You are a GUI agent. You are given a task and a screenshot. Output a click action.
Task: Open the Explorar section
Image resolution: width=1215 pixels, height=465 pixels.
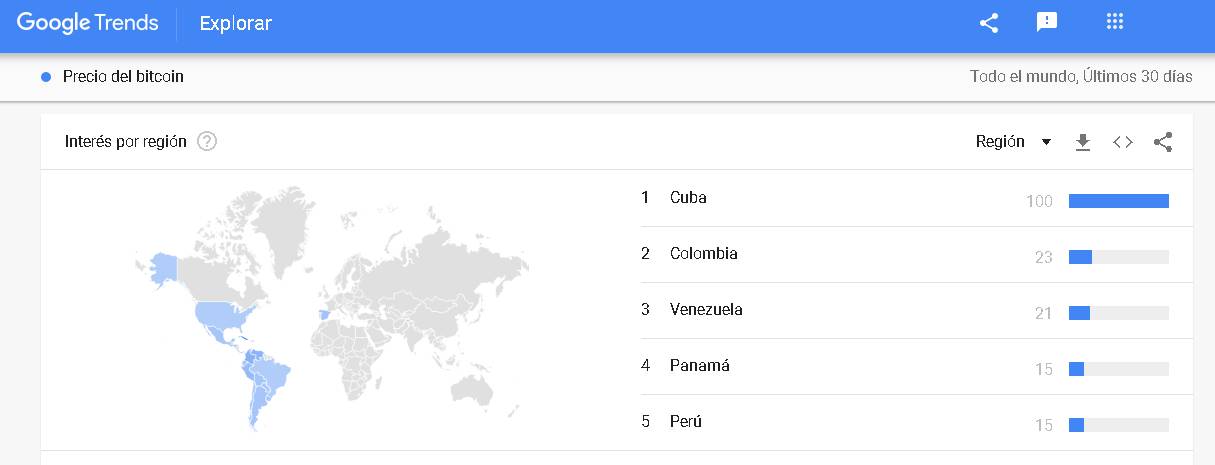pos(235,23)
